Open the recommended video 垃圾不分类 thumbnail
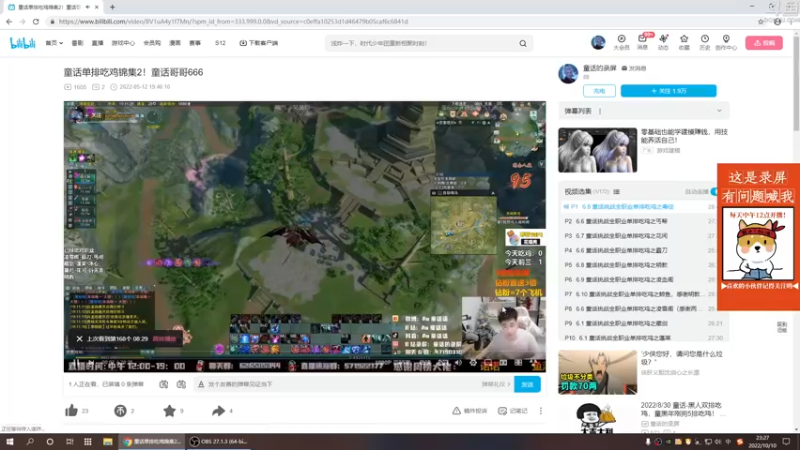This screenshot has height=450, width=800. coord(597,372)
